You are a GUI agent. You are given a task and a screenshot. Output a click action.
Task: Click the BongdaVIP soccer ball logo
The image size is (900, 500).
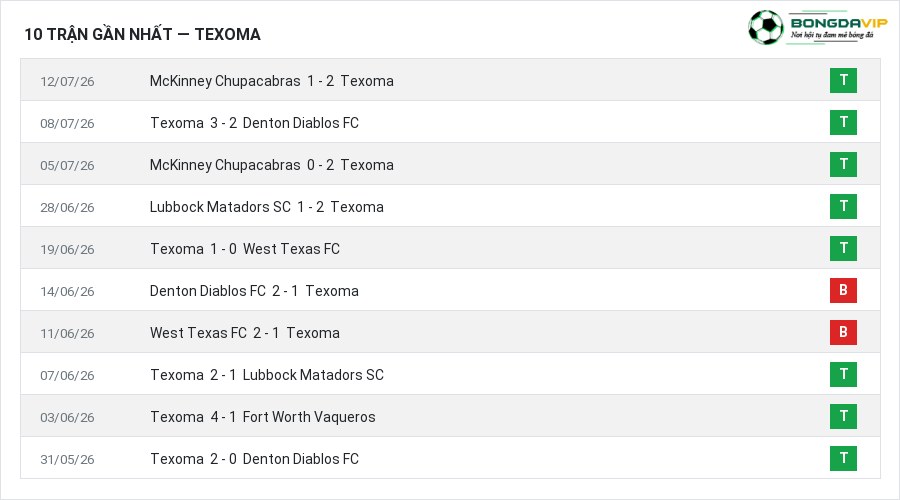coord(765,27)
